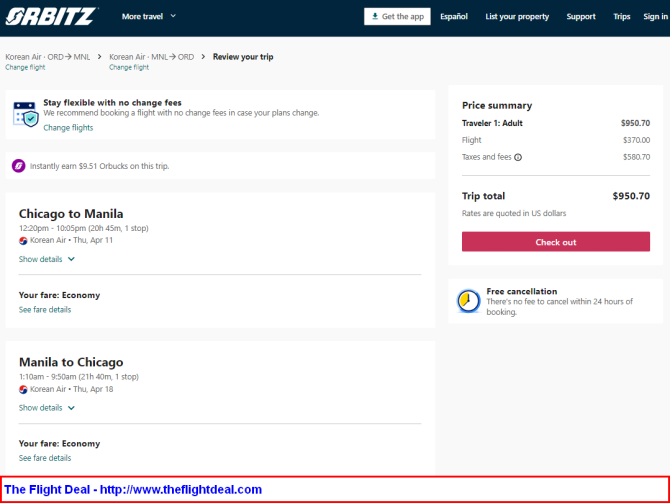670x503 pixels.
Task: Click the Stay flexible with no change fees heading
Action: [112, 103]
